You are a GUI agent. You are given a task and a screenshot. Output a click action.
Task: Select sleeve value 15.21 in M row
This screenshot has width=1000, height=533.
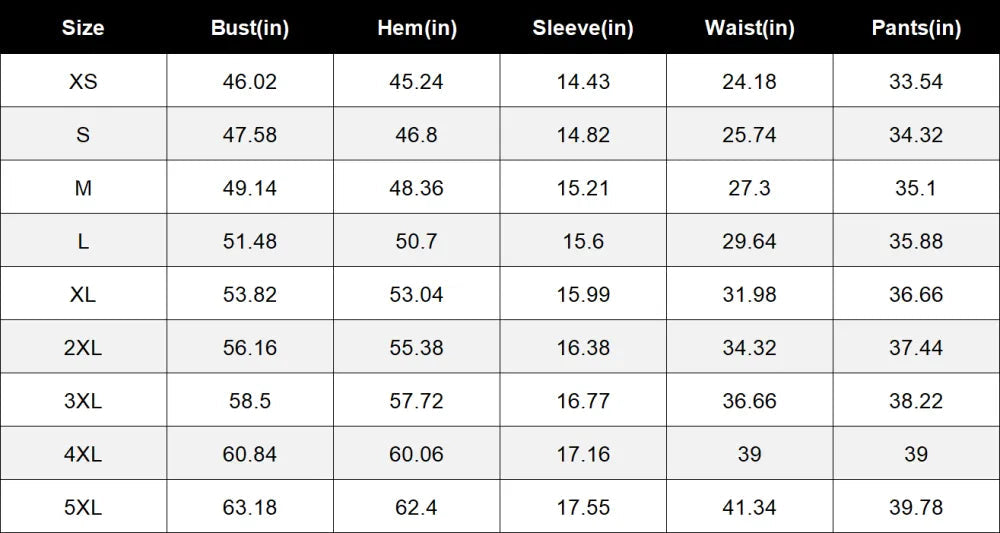[x=584, y=188]
